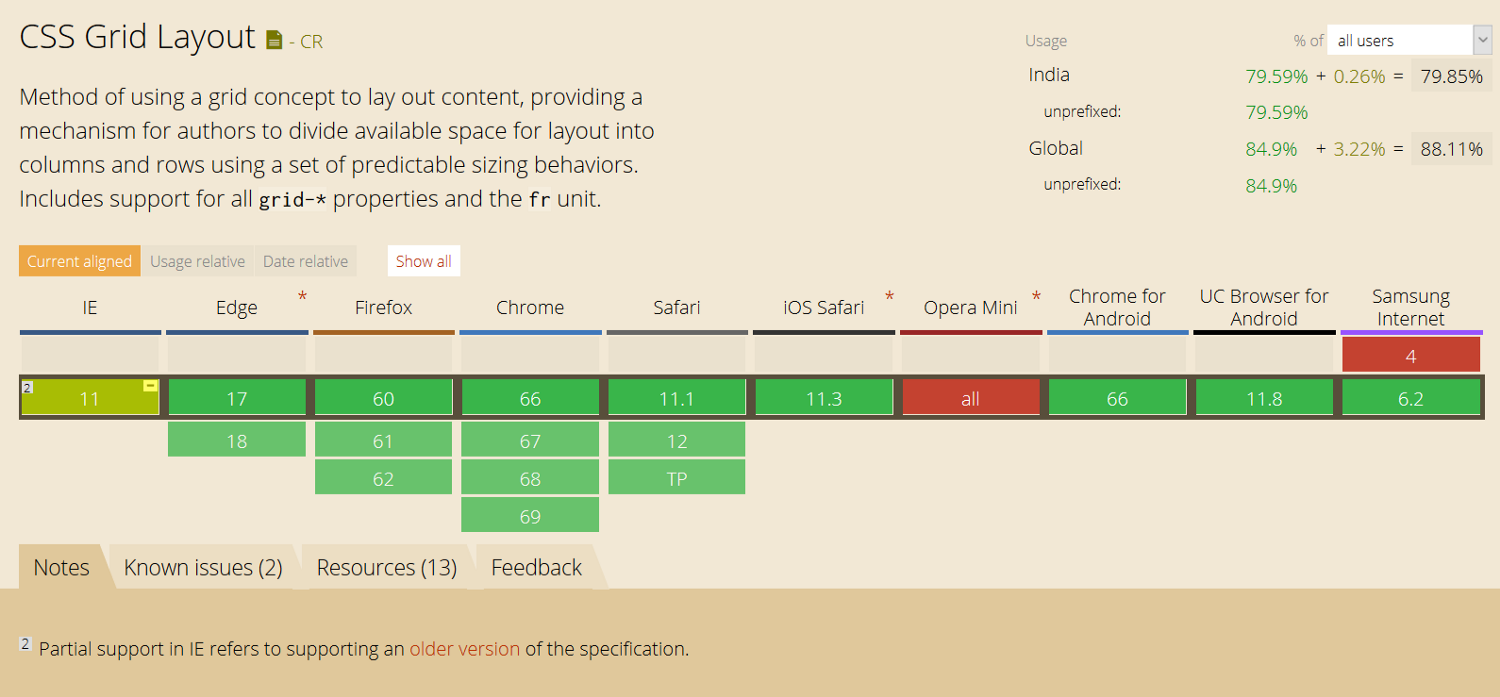Select the Chrome 69 version cell

(x=530, y=516)
